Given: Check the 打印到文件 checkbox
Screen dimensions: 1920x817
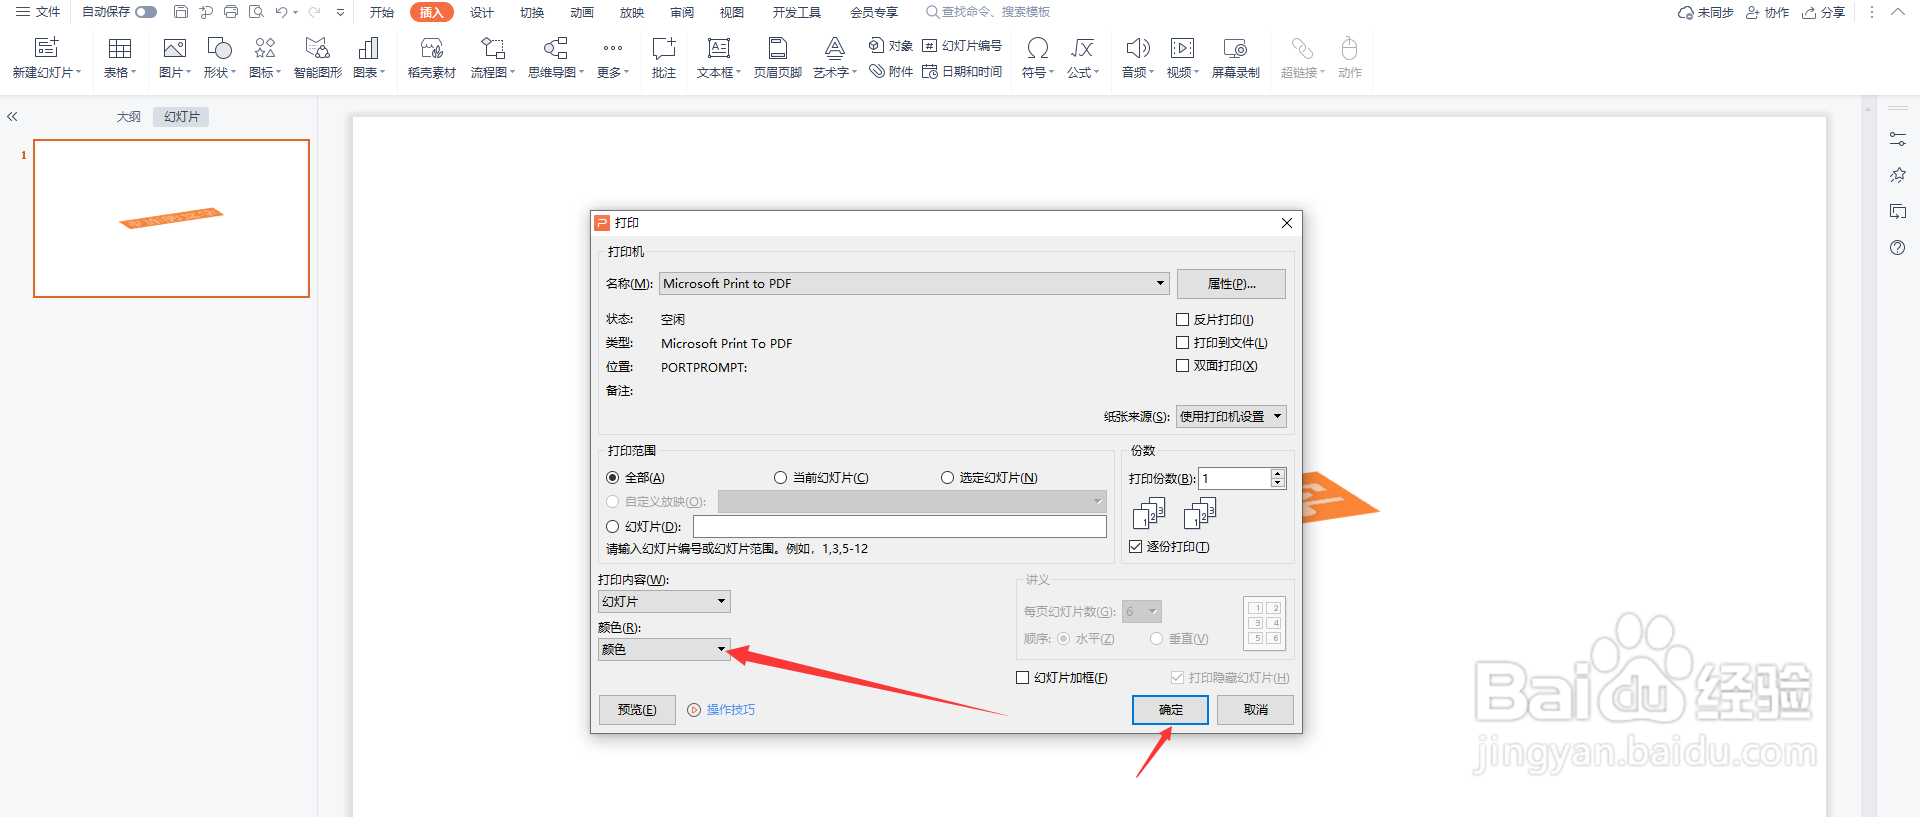Looking at the screenshot, I should coord(1182,343).
